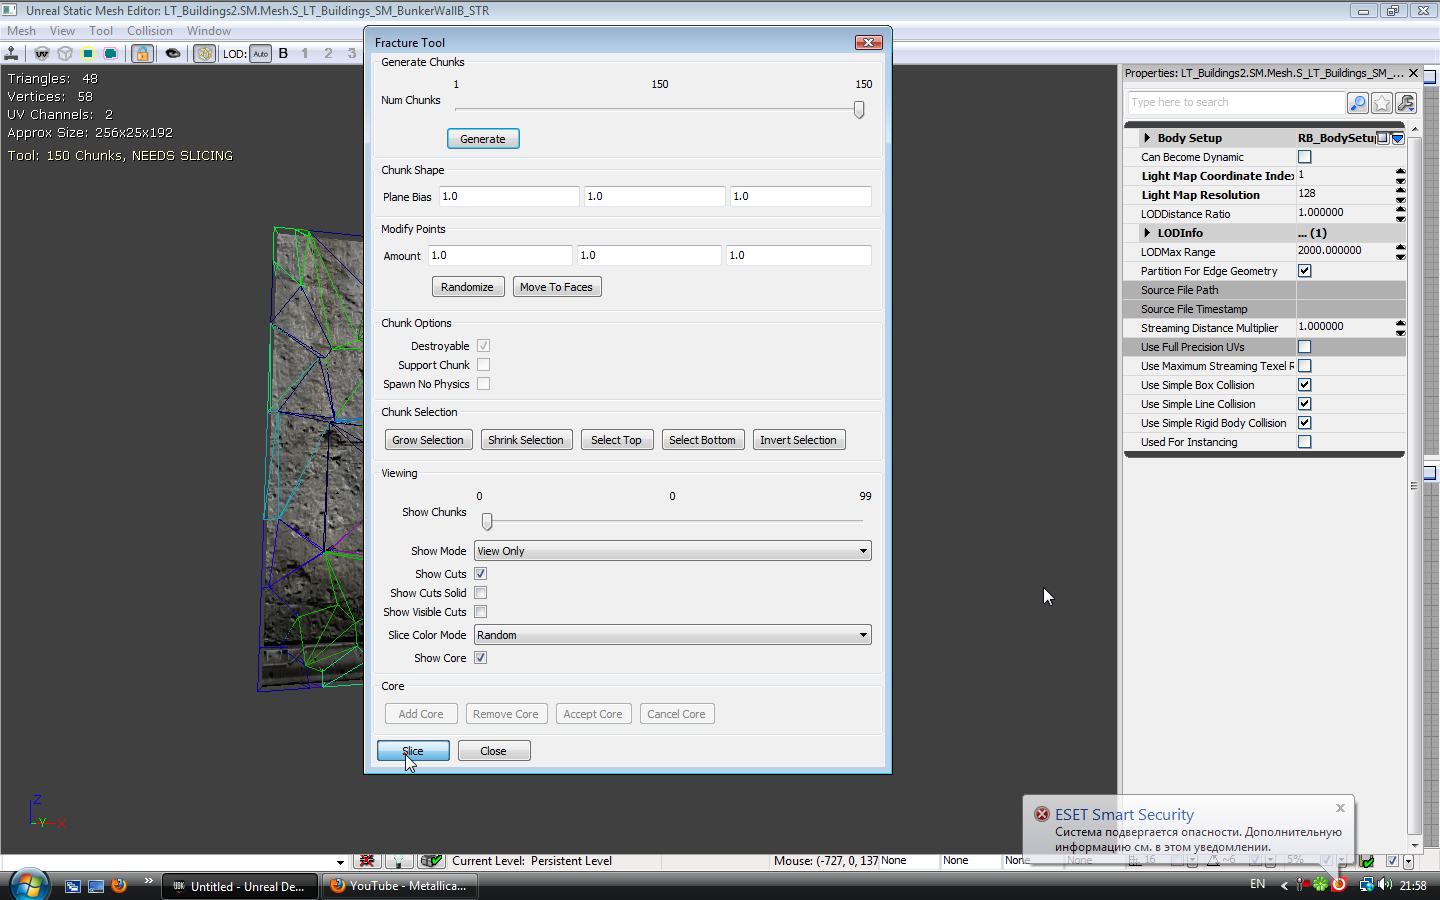Click the joystick icon in the toolbar
Image resolution: width=1440 pixels, height=900 pixels.
[x=12, y=53]
